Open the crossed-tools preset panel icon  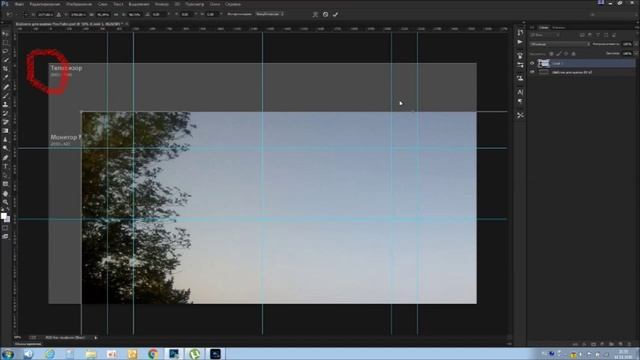click(520, 116)
